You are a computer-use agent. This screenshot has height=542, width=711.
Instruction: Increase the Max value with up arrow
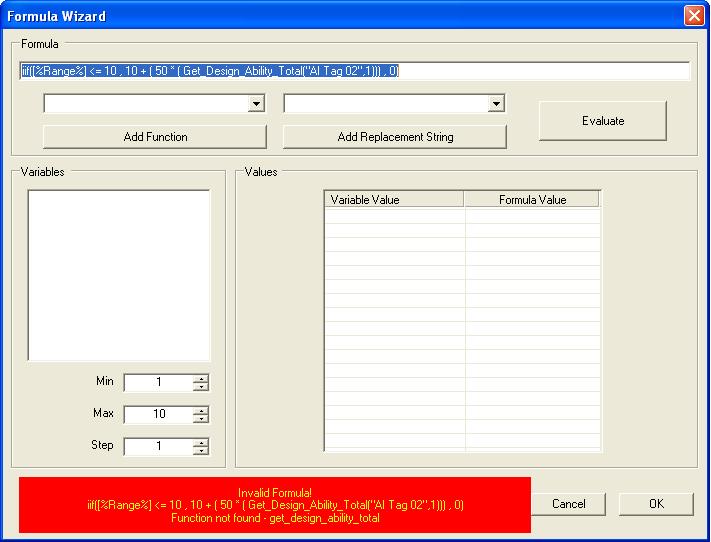coord(201,411)
